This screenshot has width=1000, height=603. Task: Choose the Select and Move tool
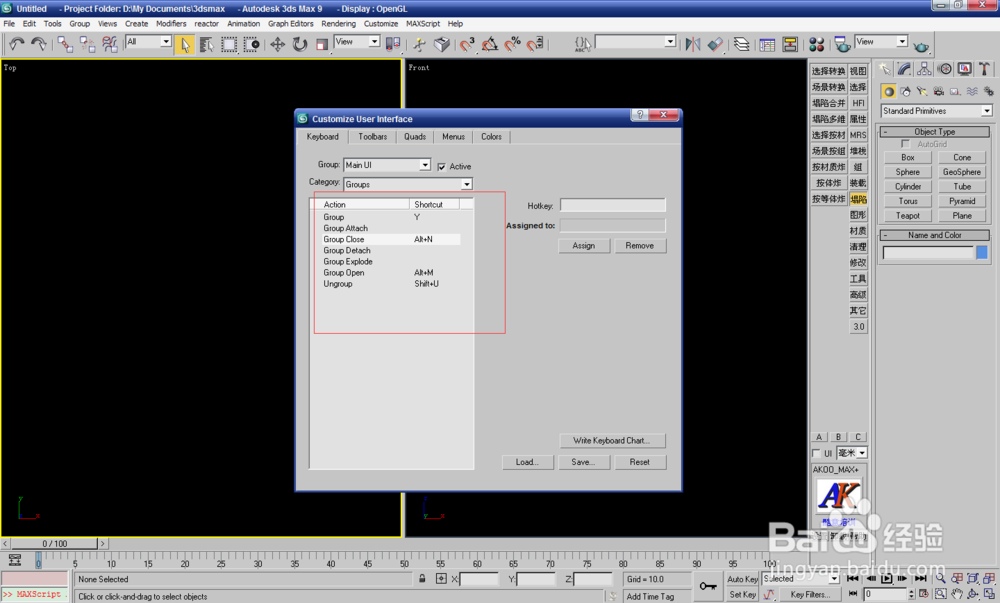click(x=277, y=44)
